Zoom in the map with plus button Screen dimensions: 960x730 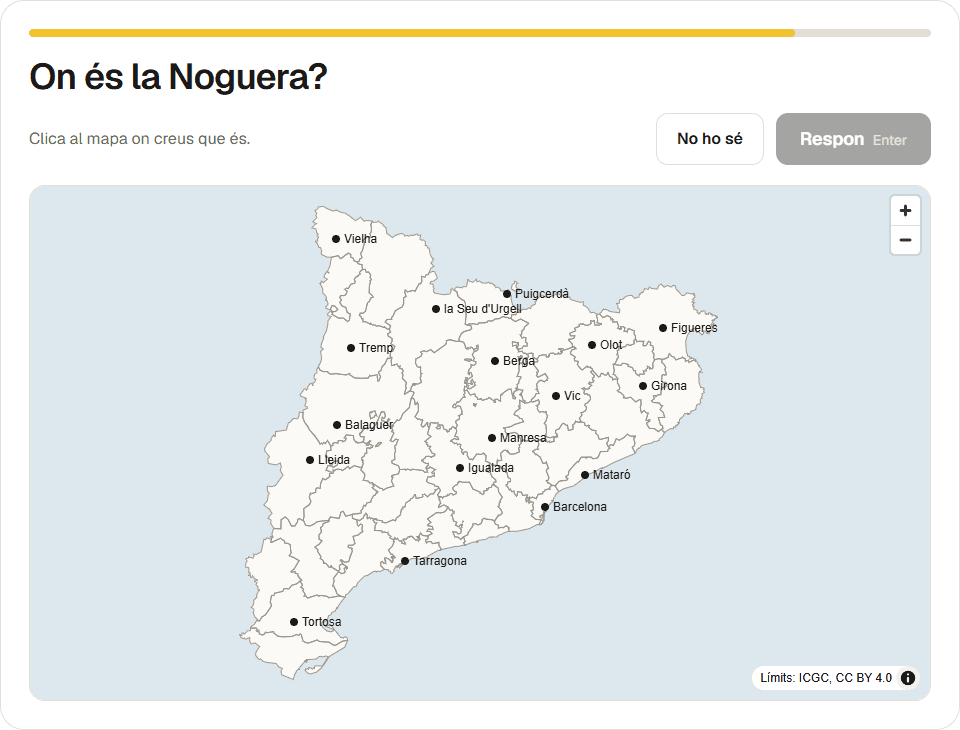pyautogui.click(x=905, y=211)
